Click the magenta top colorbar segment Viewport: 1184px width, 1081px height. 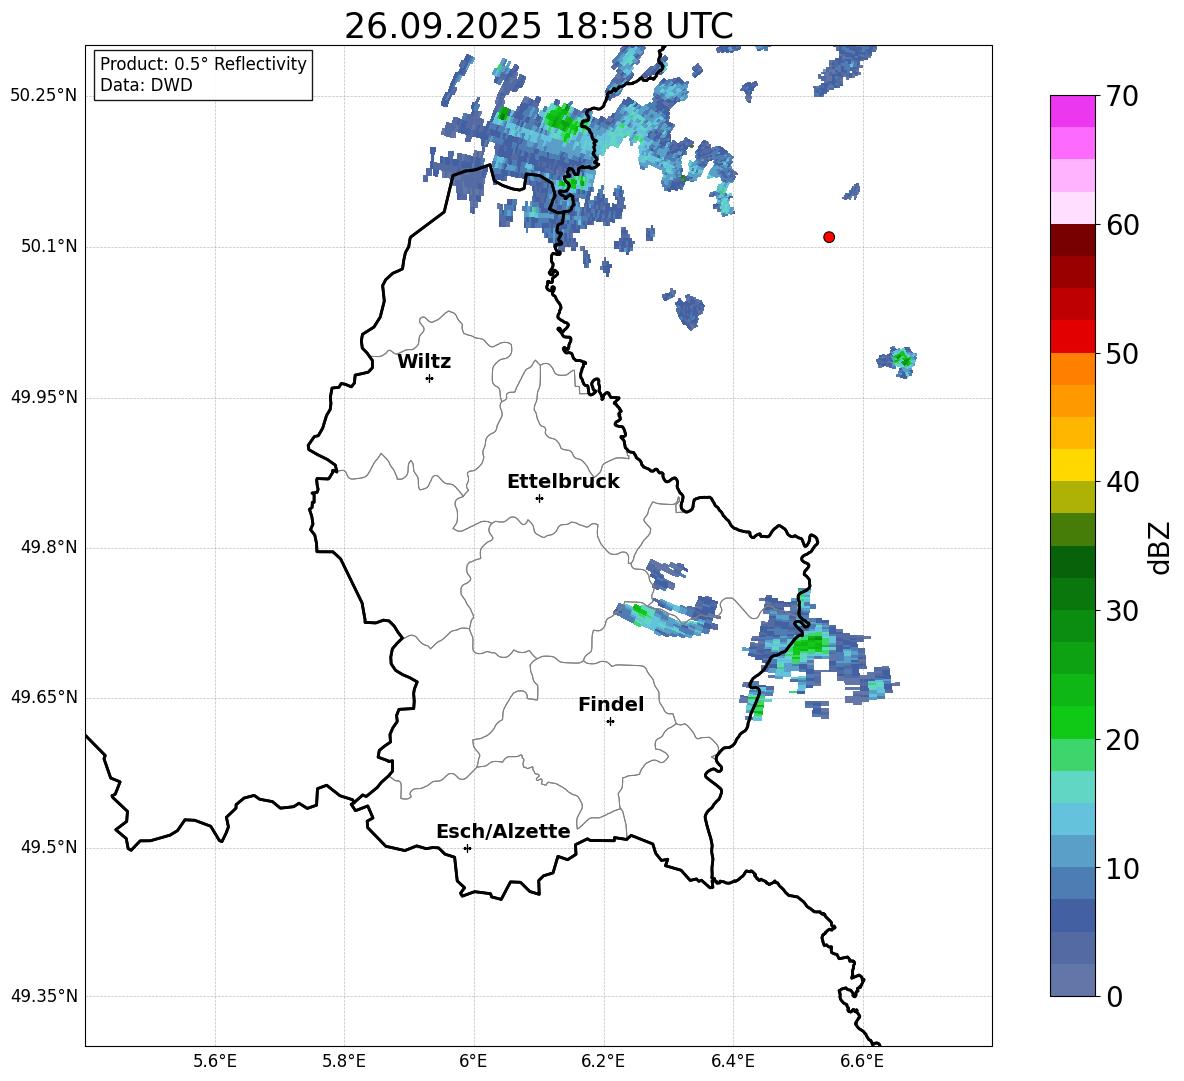tap(1073, 112)
